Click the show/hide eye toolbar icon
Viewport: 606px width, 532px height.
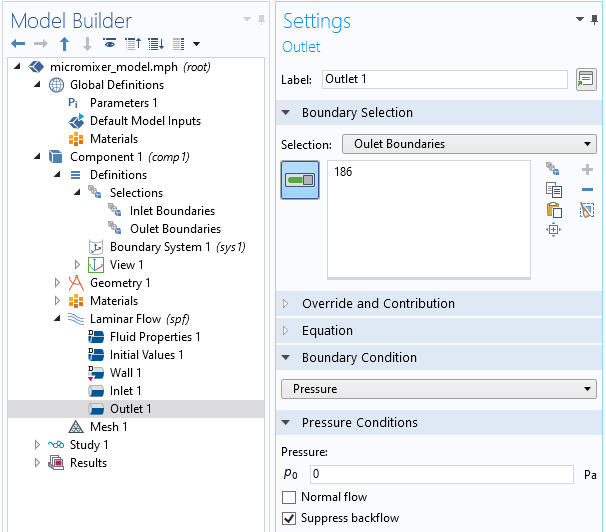coord(110,43)
